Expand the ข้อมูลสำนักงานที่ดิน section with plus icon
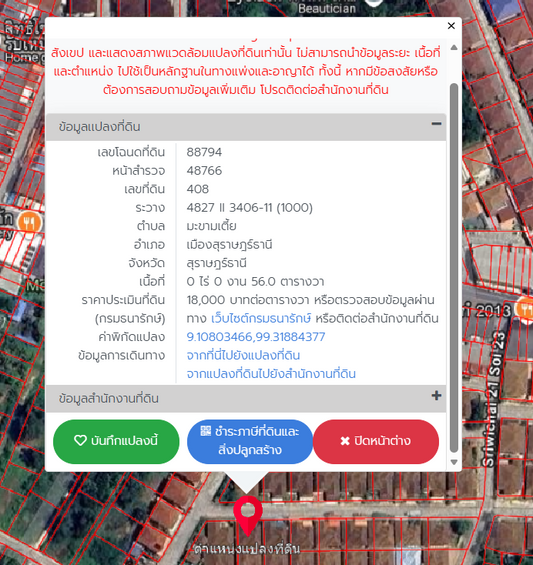The width and height of the screenshot is (533, 565). 436,395
